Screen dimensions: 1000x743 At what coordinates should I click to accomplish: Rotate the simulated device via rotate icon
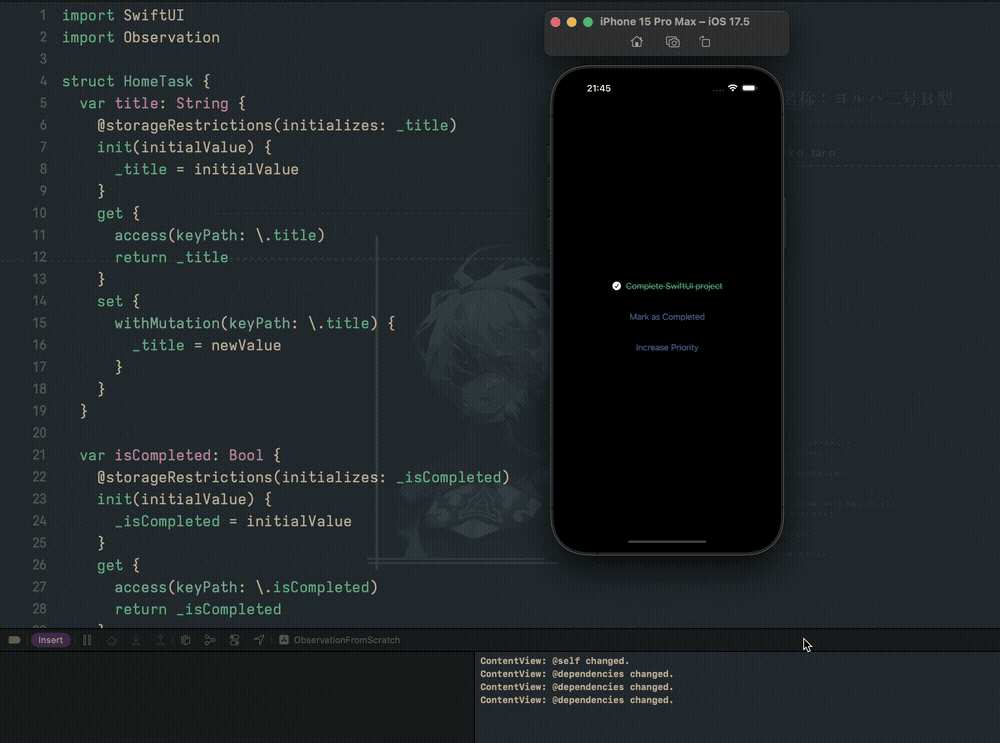705,42
